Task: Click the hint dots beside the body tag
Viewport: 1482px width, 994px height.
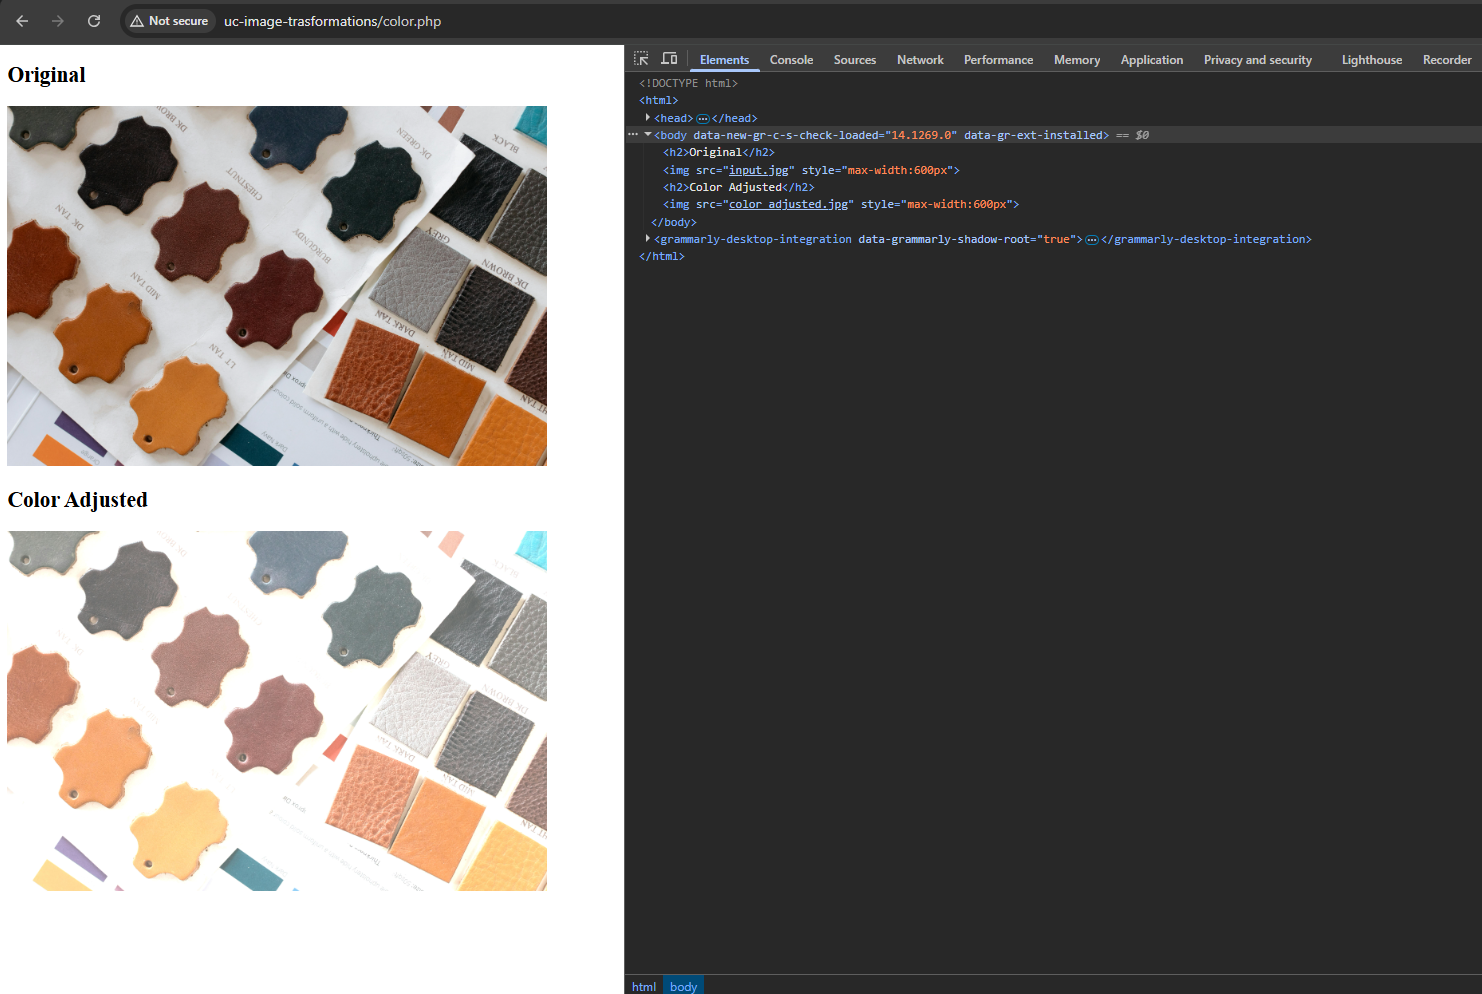Action: point(633,133)
